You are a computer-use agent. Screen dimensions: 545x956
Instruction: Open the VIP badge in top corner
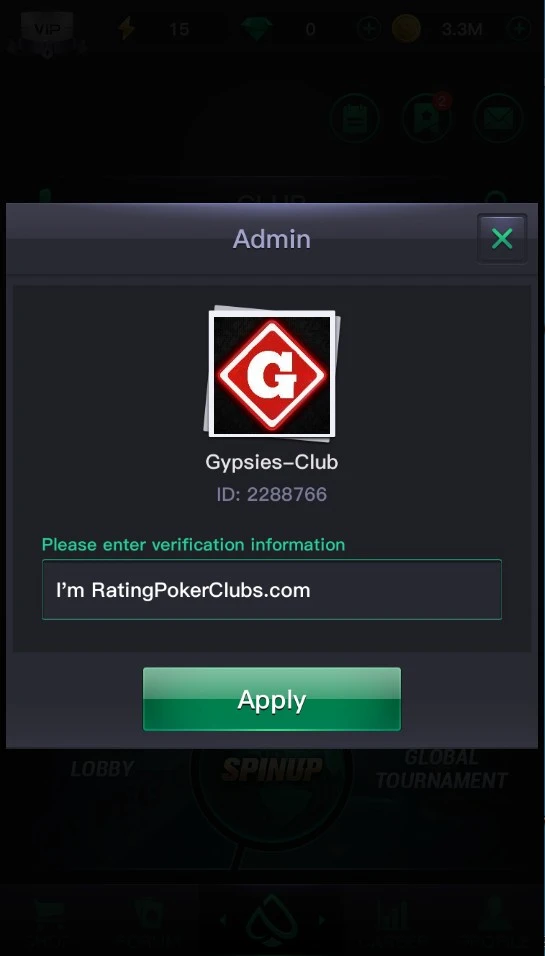pos(47,32)
